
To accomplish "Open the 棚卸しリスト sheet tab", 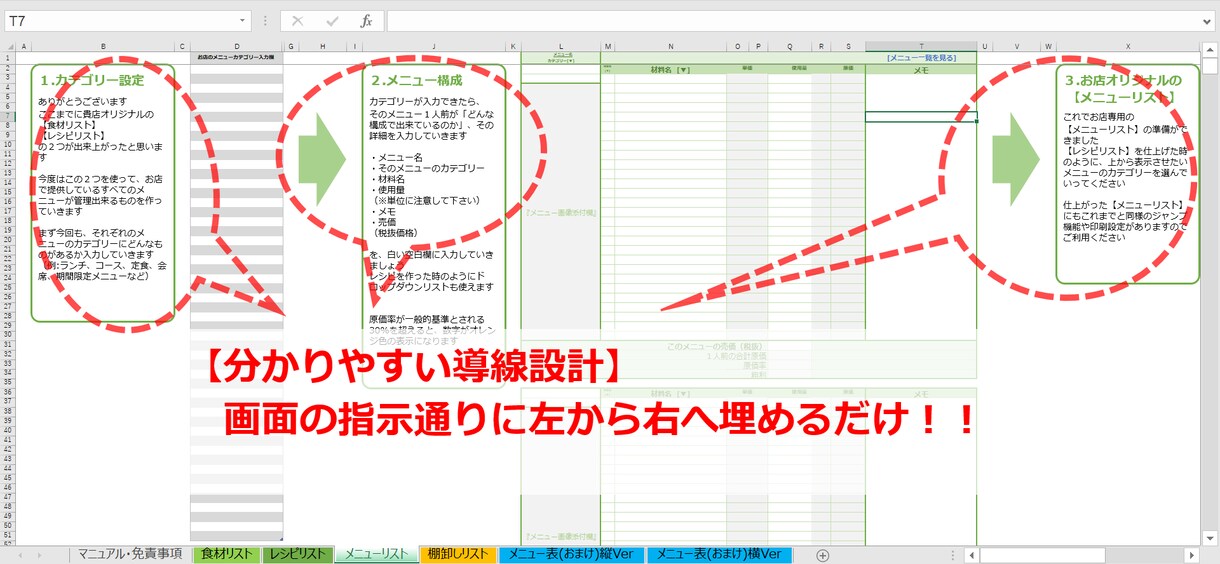I will 458,555.
